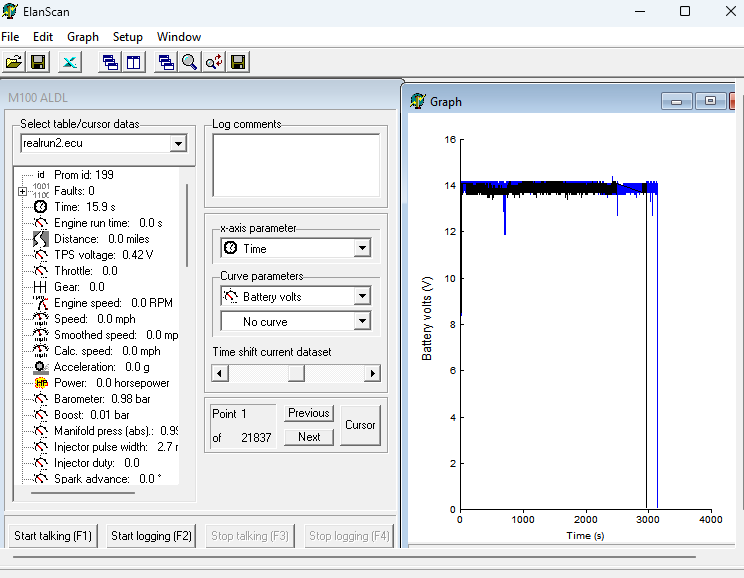Image resolution: width=744 pixels, height=578 pixels.
Task: Click the cascade windows icon beside the tile icon
Action: [110, 62]
